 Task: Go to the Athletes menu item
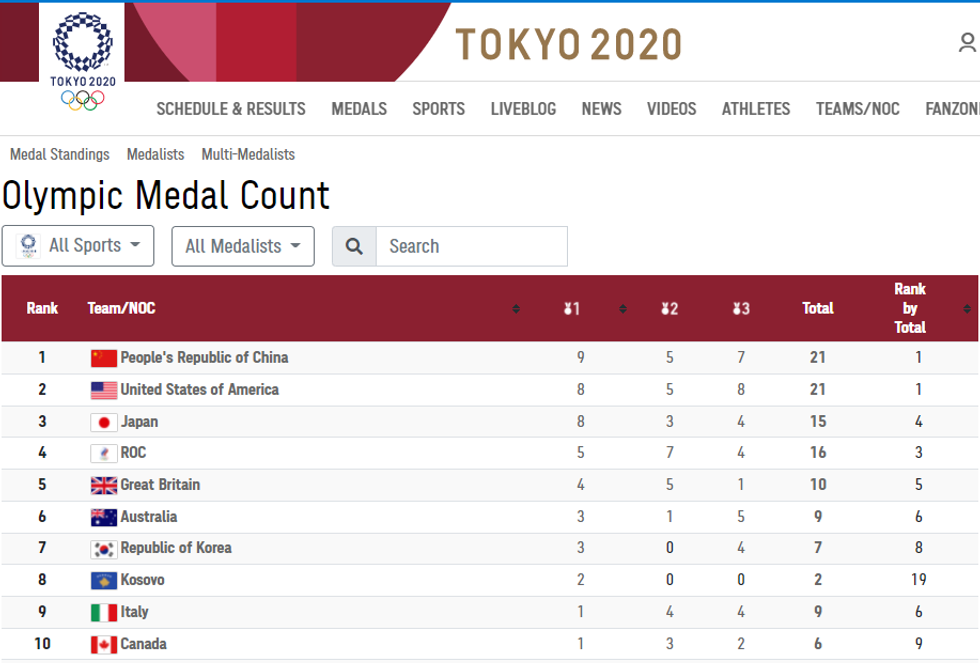[x=756, y=109]
